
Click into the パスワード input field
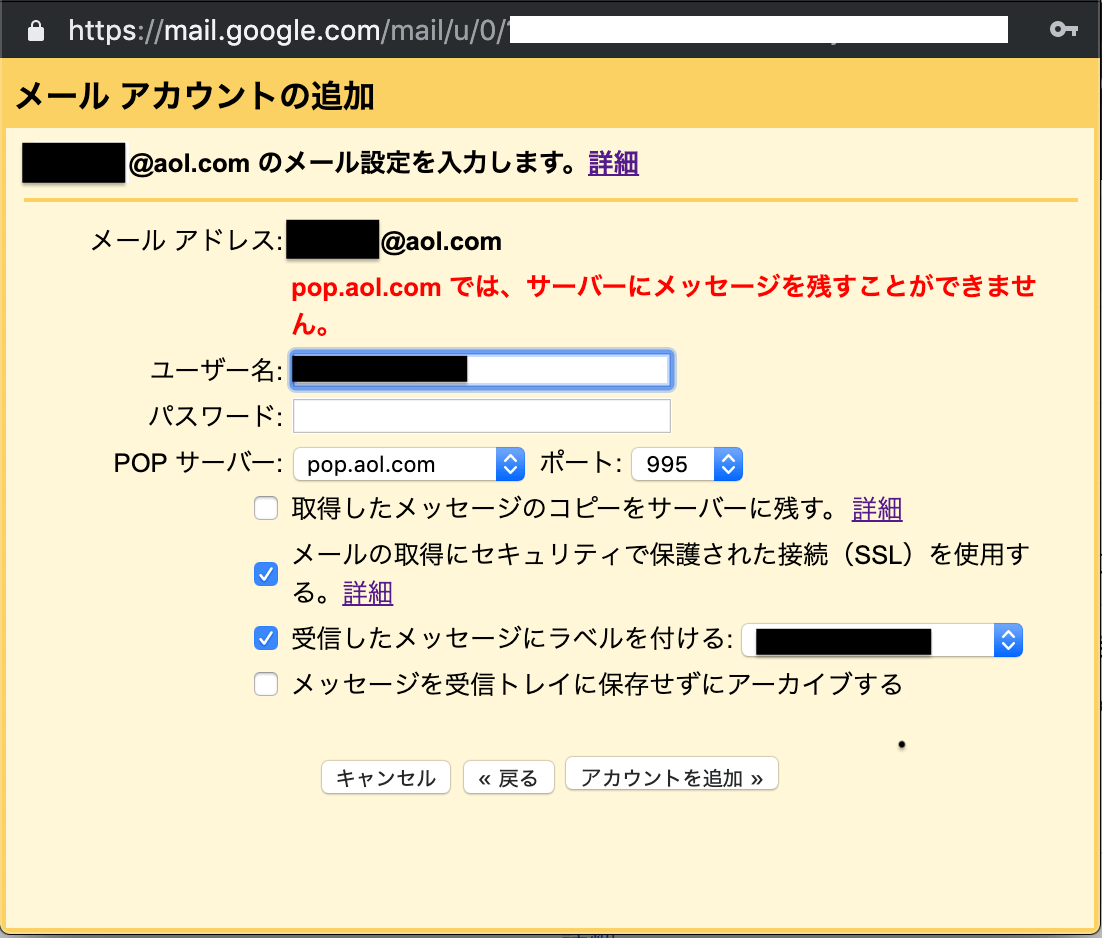tap(481, 416)
